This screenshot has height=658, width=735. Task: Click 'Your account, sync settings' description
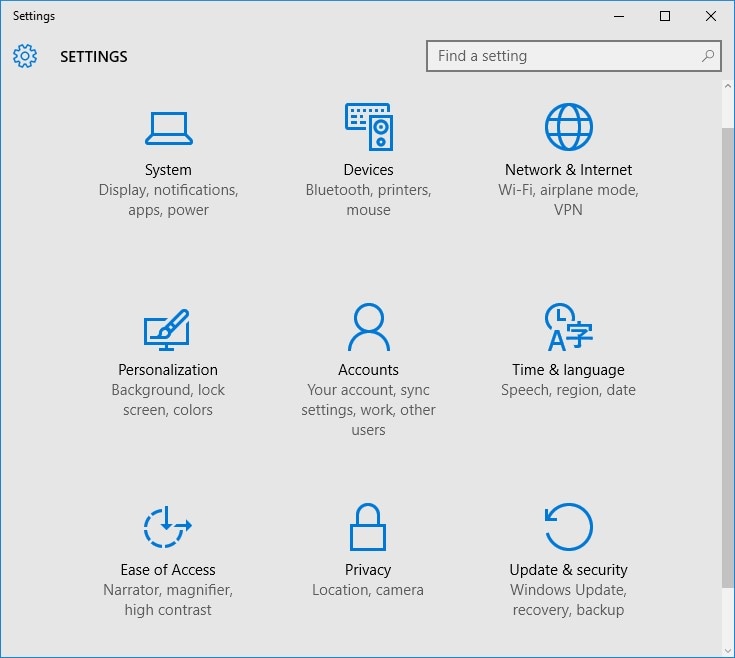(x=368, y=410)
